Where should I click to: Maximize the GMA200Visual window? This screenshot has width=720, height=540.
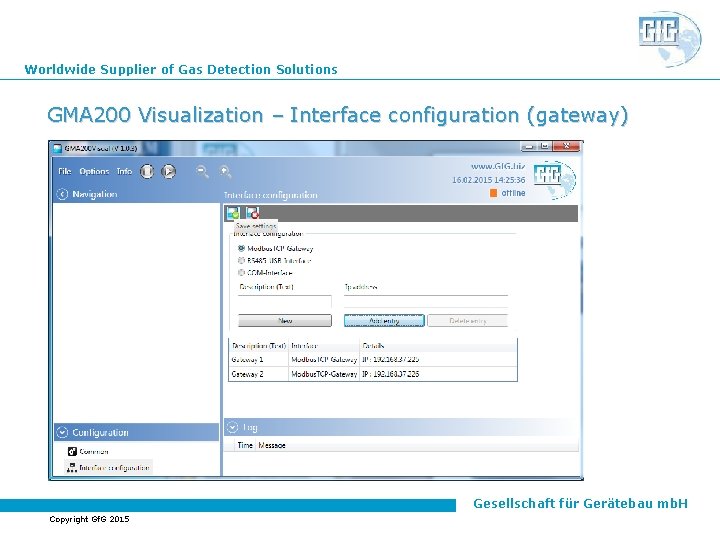[x=545, y=146]
